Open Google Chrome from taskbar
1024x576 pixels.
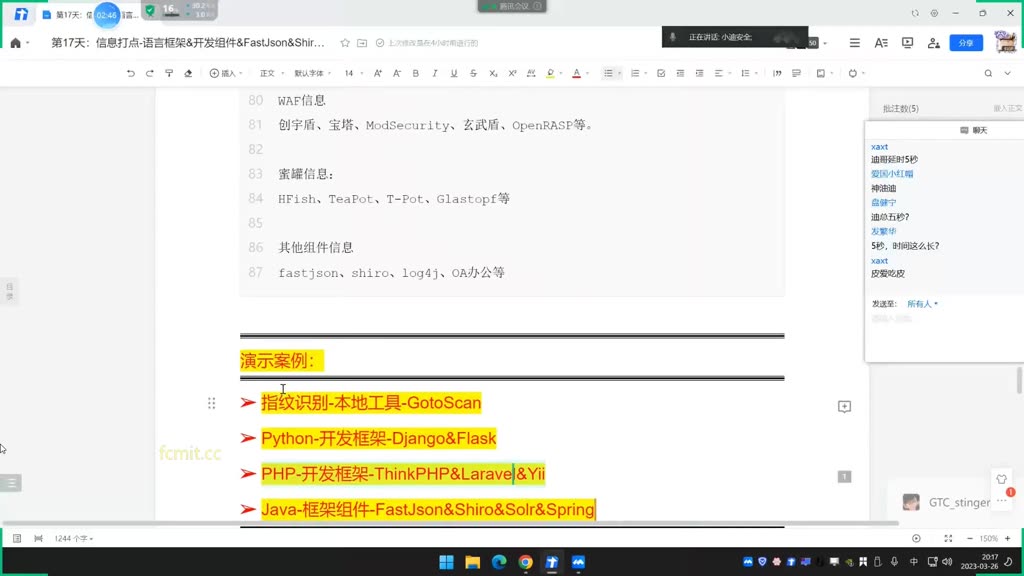526,562
